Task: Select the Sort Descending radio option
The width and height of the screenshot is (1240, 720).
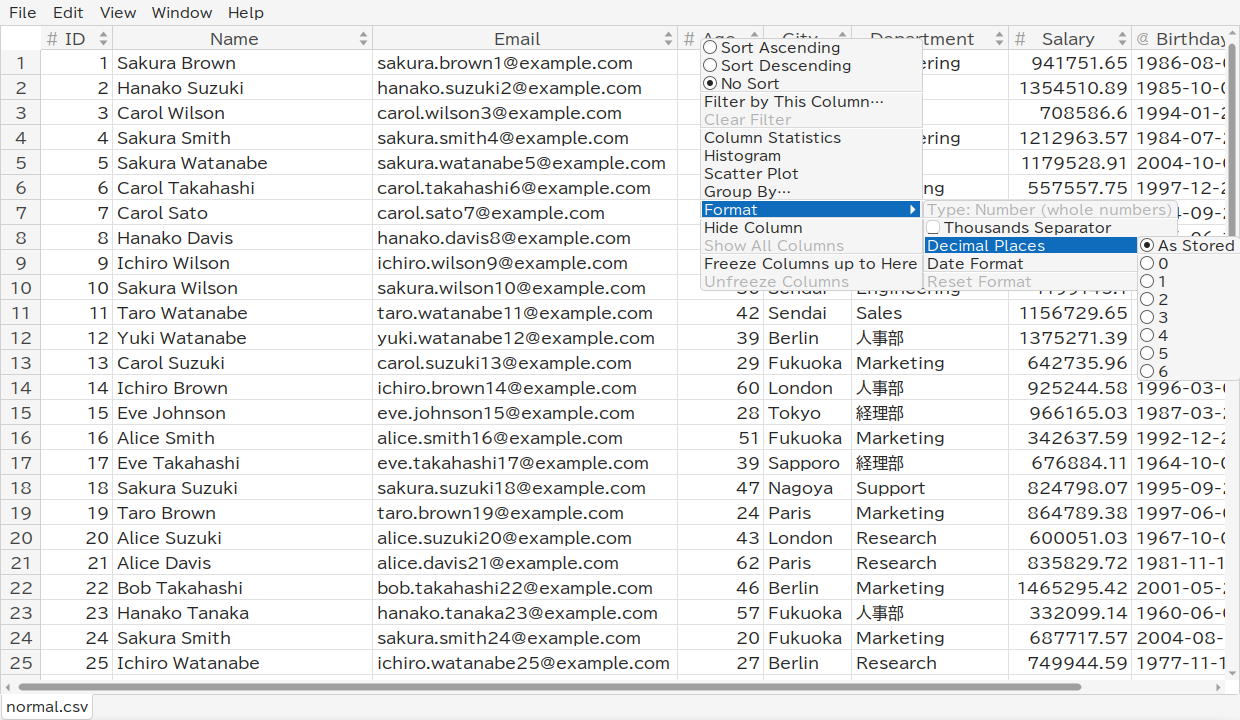Action: (x=710, y=66)
